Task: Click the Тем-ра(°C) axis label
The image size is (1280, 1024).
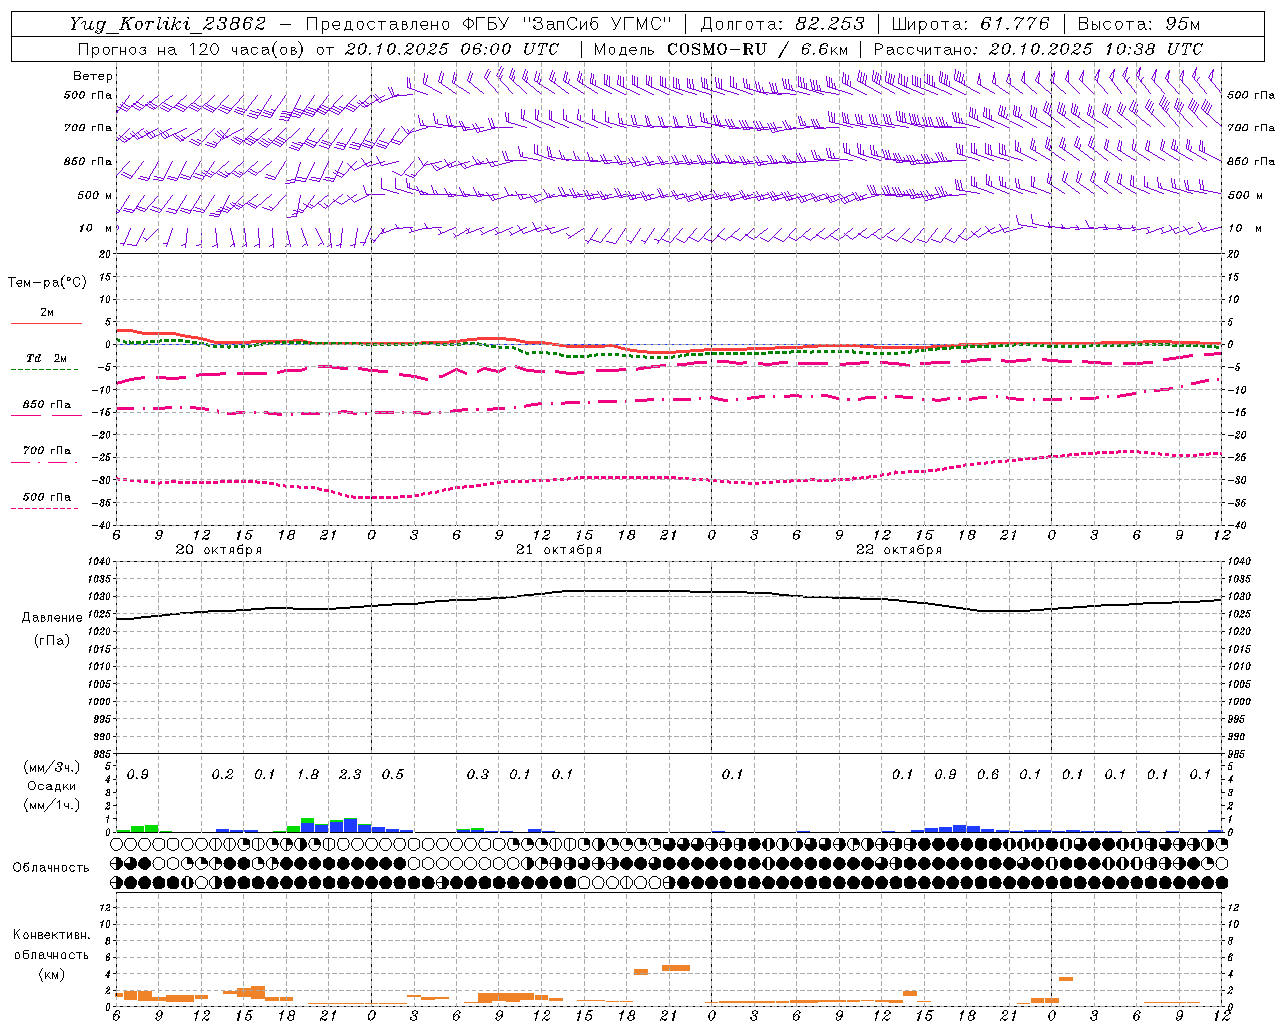Action: [x=47, y=283]
